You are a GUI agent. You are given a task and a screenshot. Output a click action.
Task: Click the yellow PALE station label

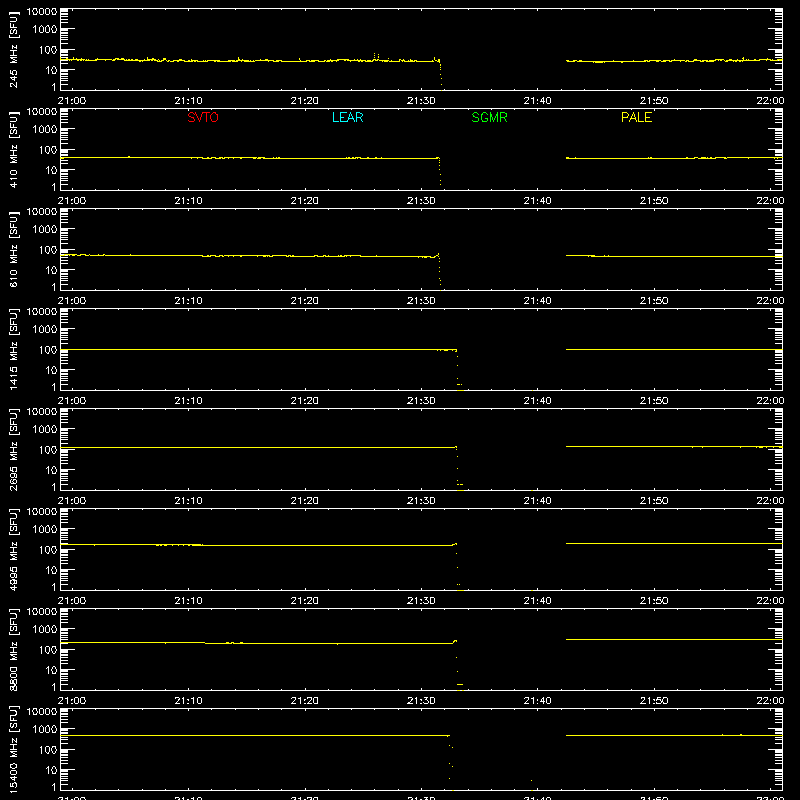[x=636, y=117]
